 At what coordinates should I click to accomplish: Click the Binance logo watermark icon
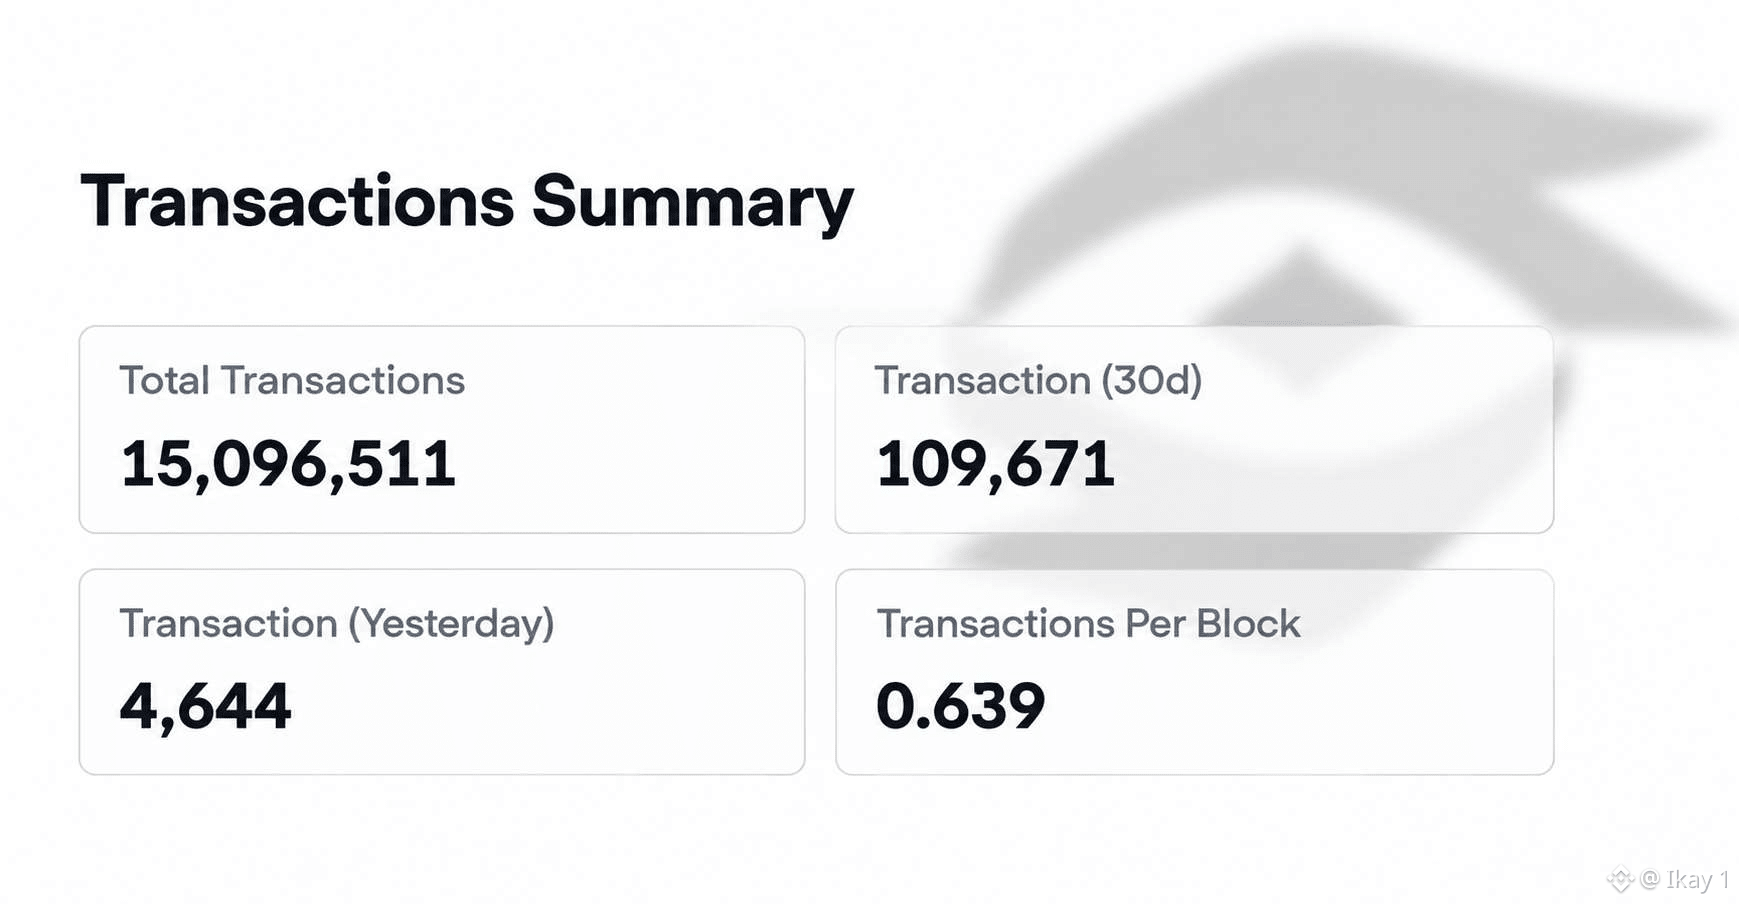tap(1620, 880)
